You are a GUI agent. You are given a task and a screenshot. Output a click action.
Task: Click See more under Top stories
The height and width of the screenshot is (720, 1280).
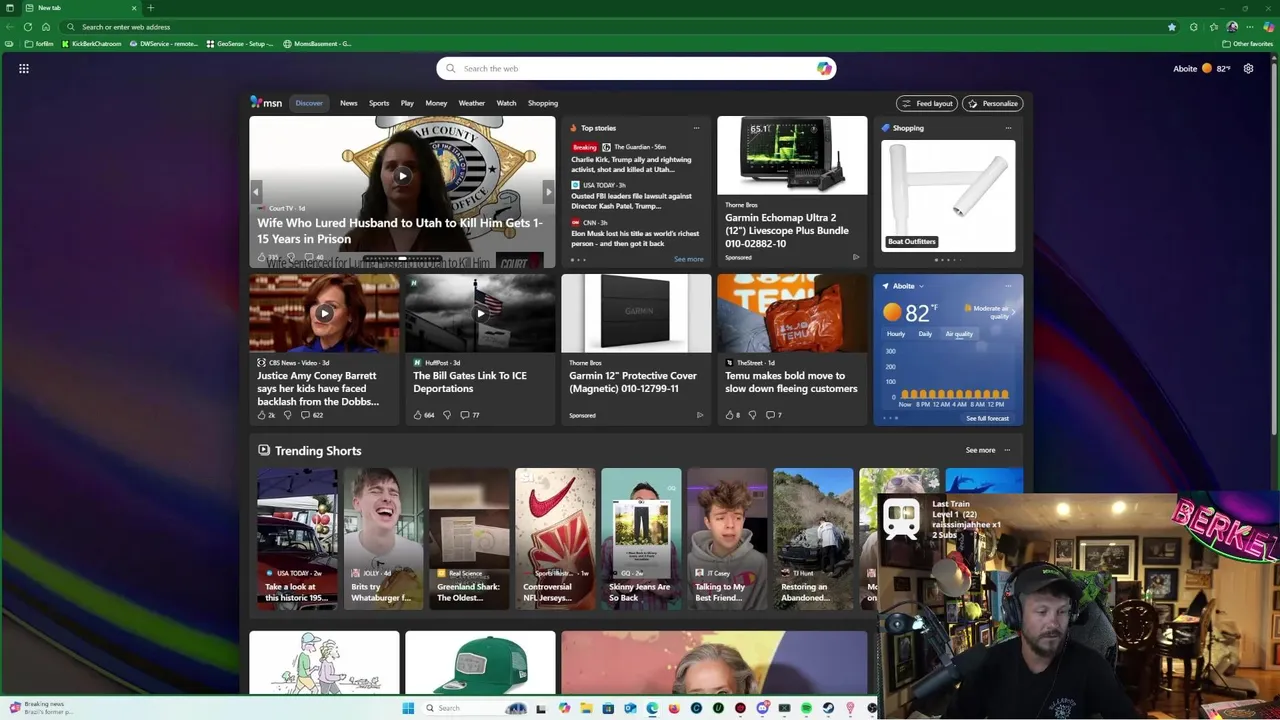tap(689, 259)
